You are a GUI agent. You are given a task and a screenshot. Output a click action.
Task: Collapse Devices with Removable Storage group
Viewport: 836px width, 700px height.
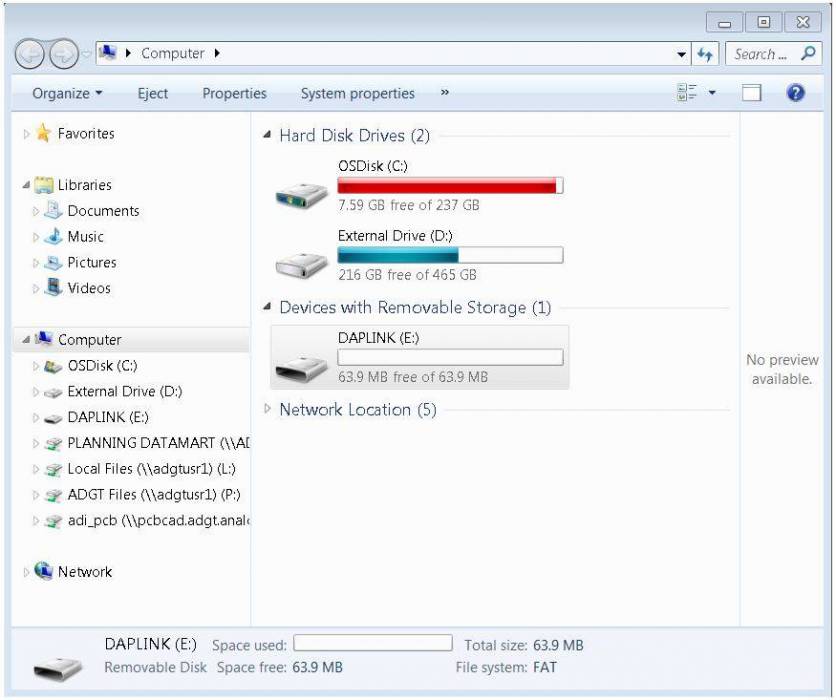267,307
